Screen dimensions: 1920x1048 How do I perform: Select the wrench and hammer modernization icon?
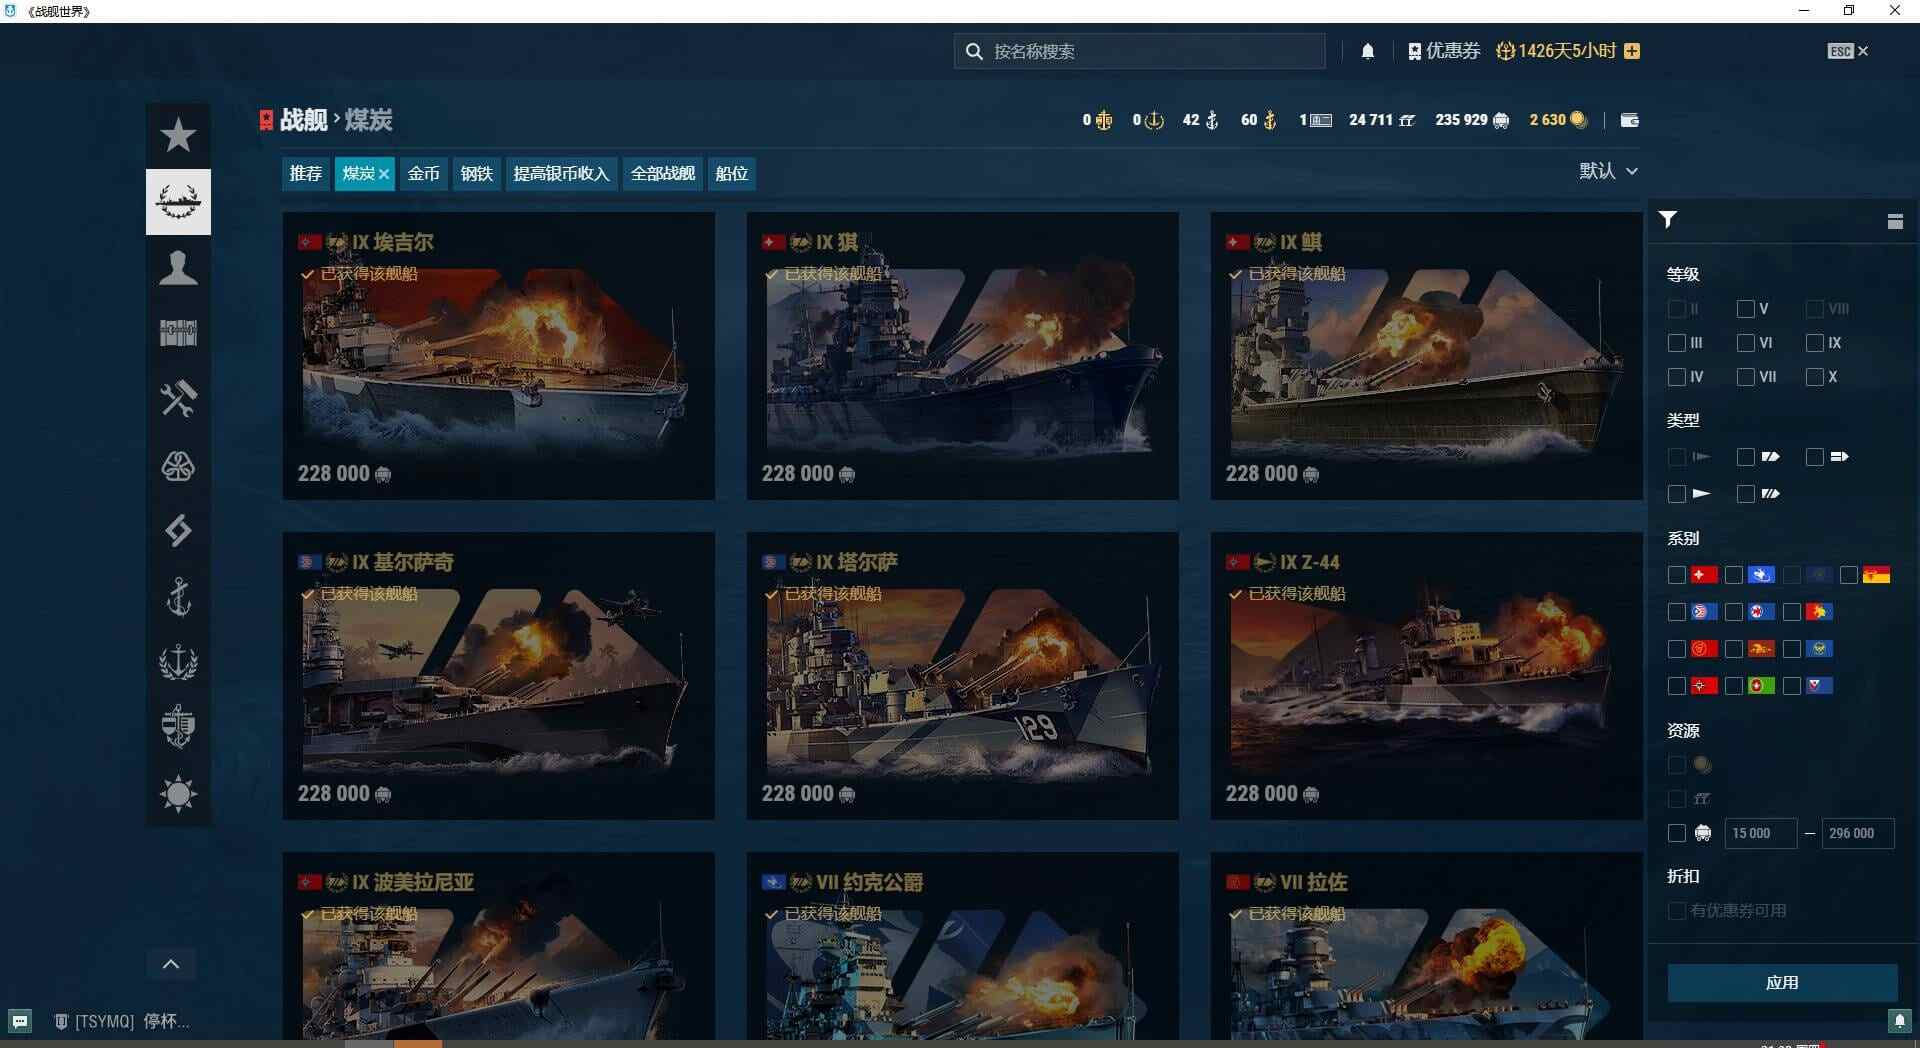(178, 399)
